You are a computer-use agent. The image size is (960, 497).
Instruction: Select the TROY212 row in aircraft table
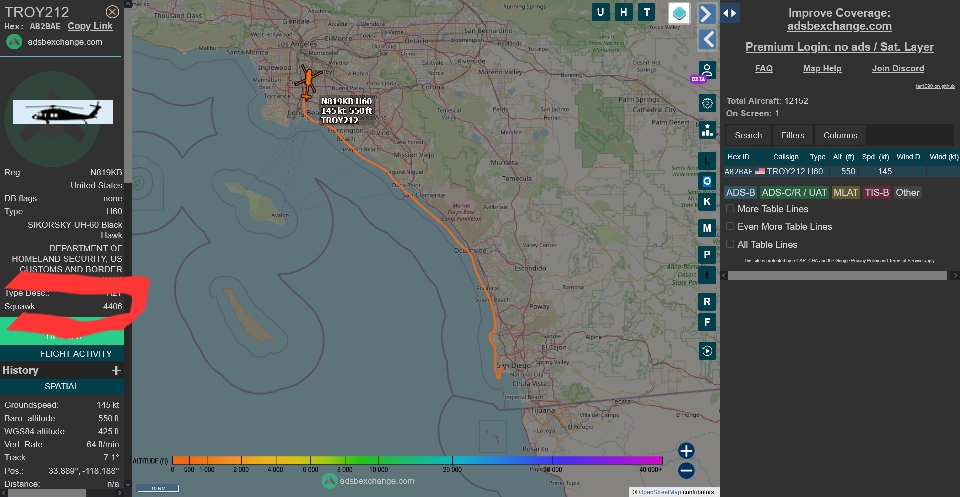[841, 171]
